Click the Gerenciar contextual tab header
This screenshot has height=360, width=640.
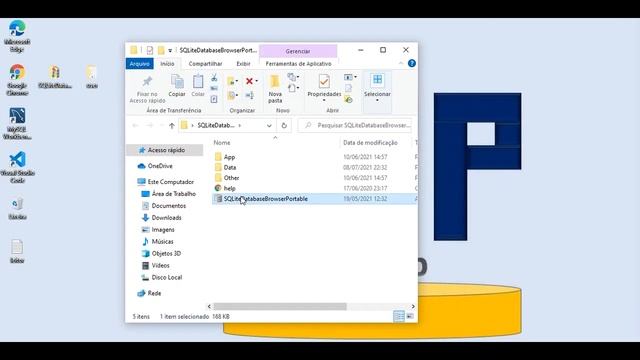298,51
